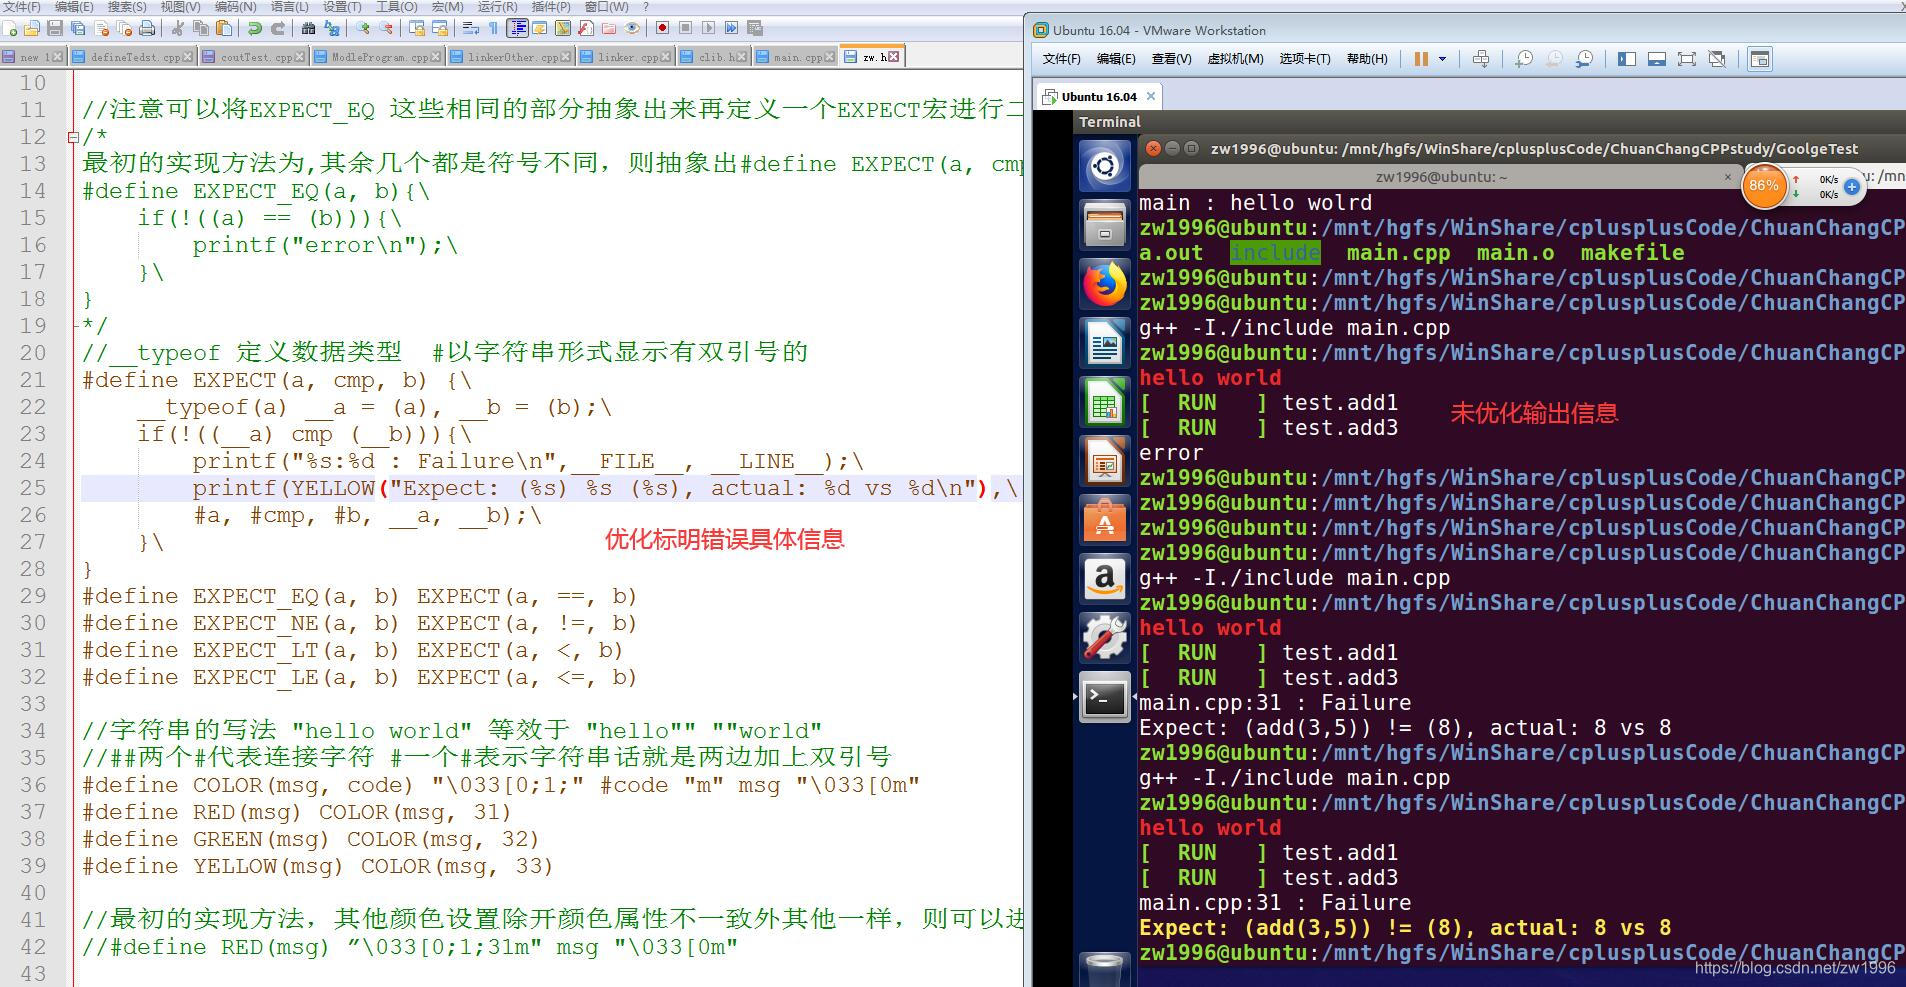Open the 查看(V) menu in VMware
The image size is (1906, 987).
(x=1171, y=59)
